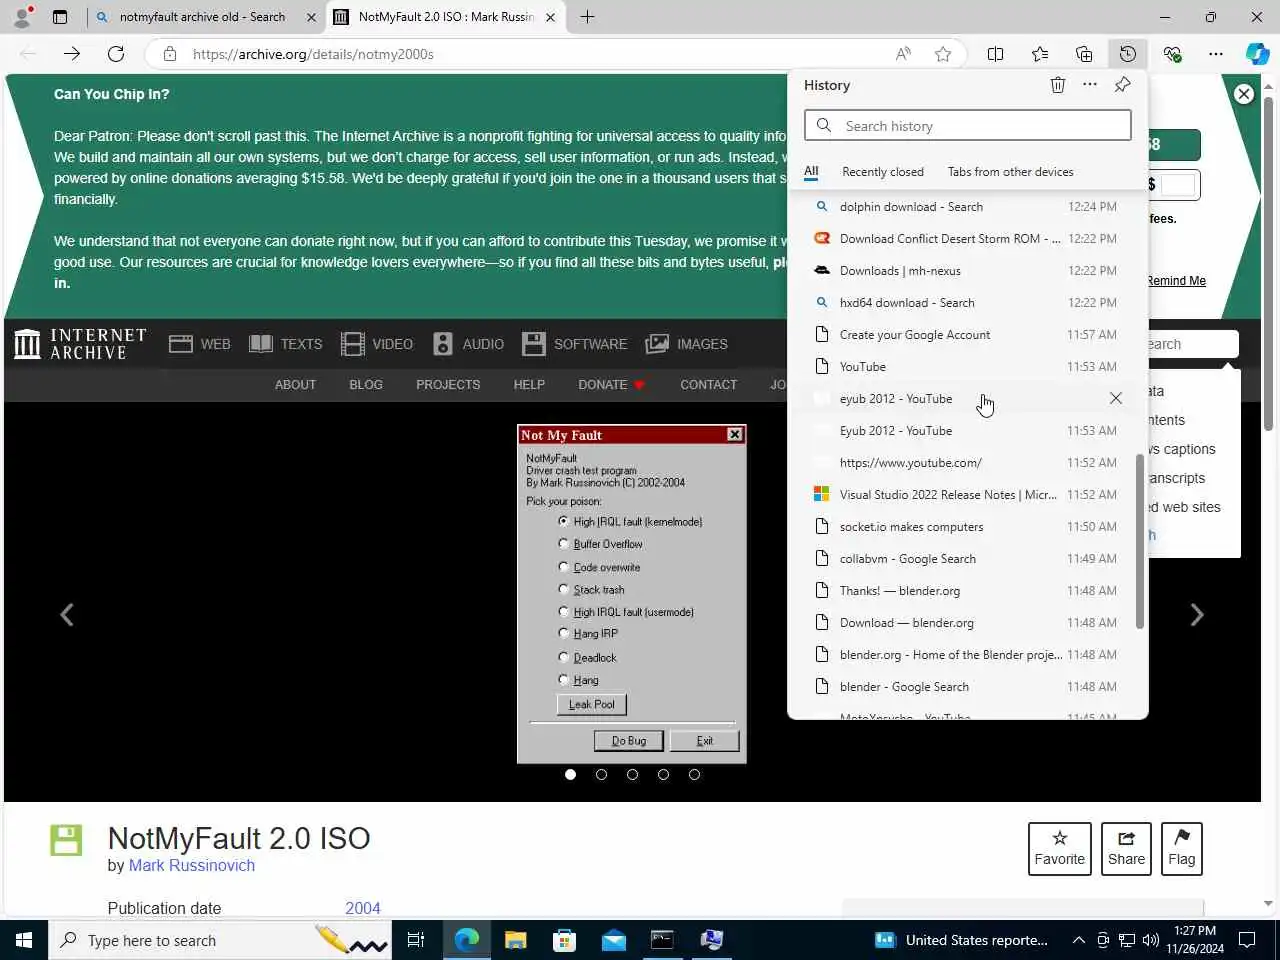1280x960 pixels.
Task: Add page to favorites star icon
Action: (x=943, y=54)
